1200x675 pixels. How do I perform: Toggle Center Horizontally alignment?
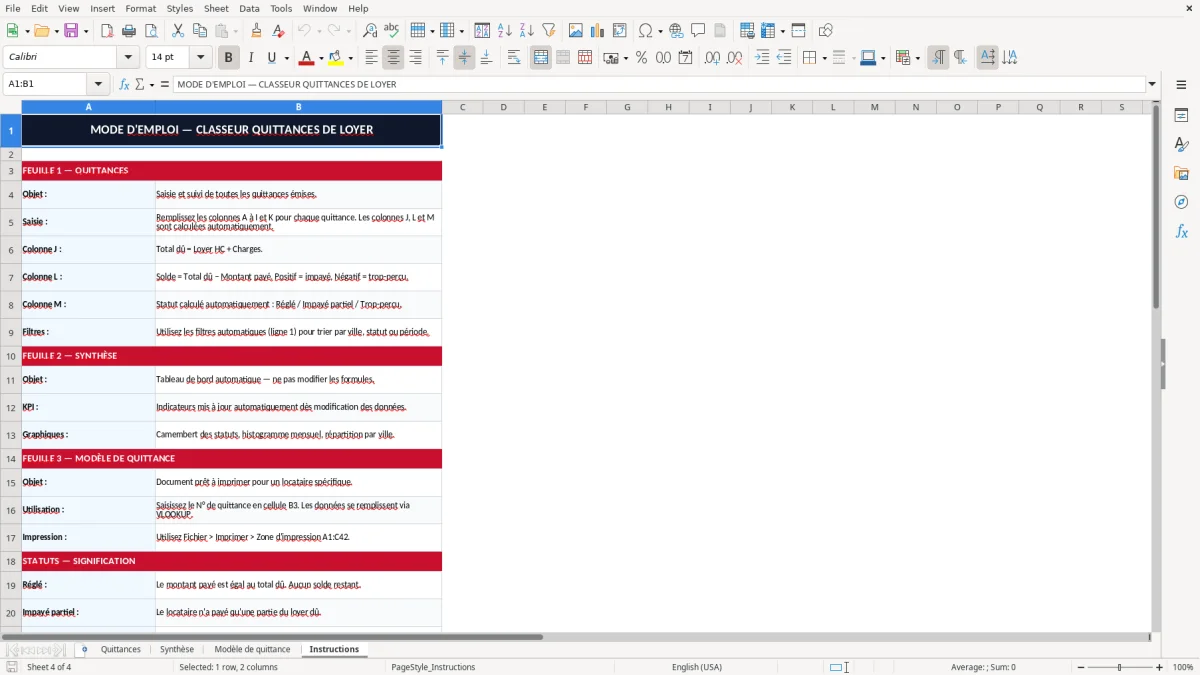[x=393, y=58]
